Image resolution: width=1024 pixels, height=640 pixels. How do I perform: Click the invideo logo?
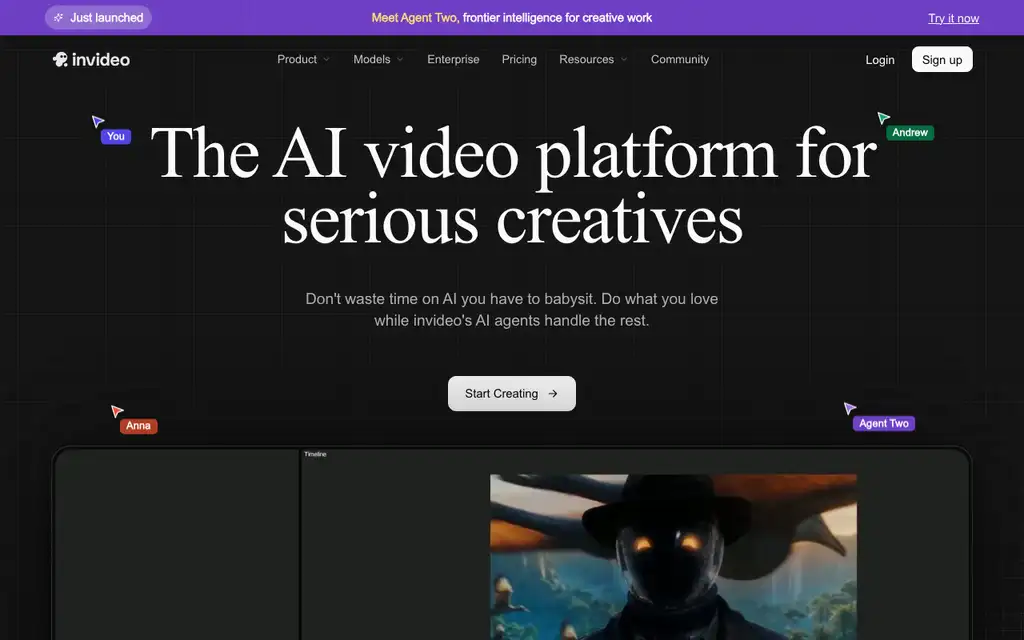(91, 59)
